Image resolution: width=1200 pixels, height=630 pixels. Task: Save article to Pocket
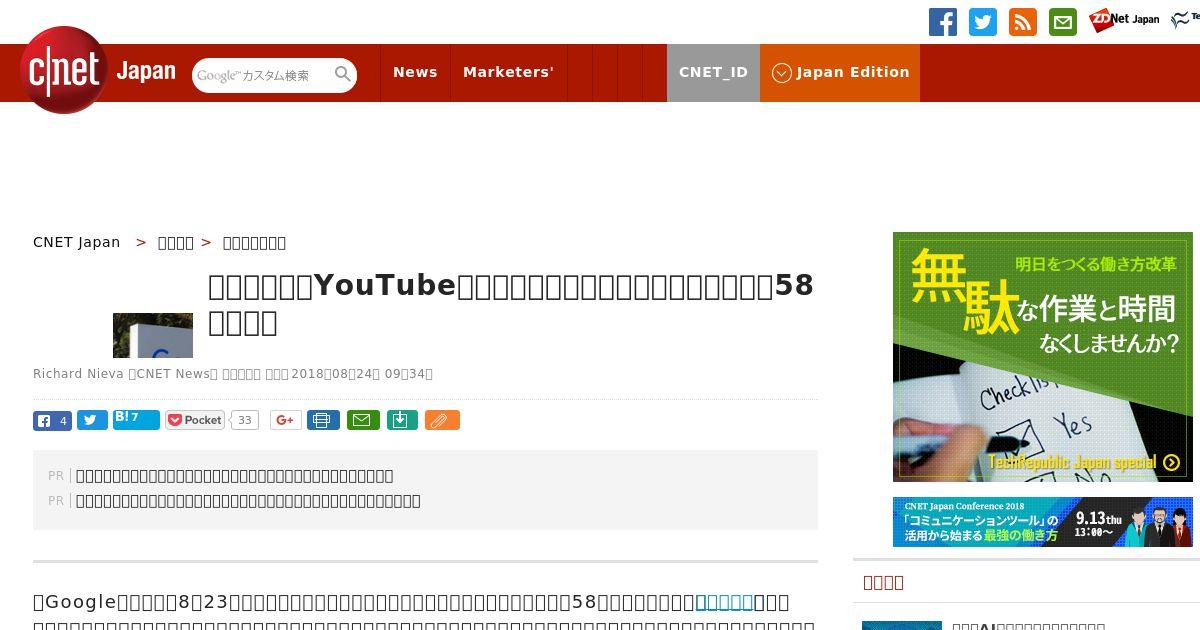coord(196,420)
